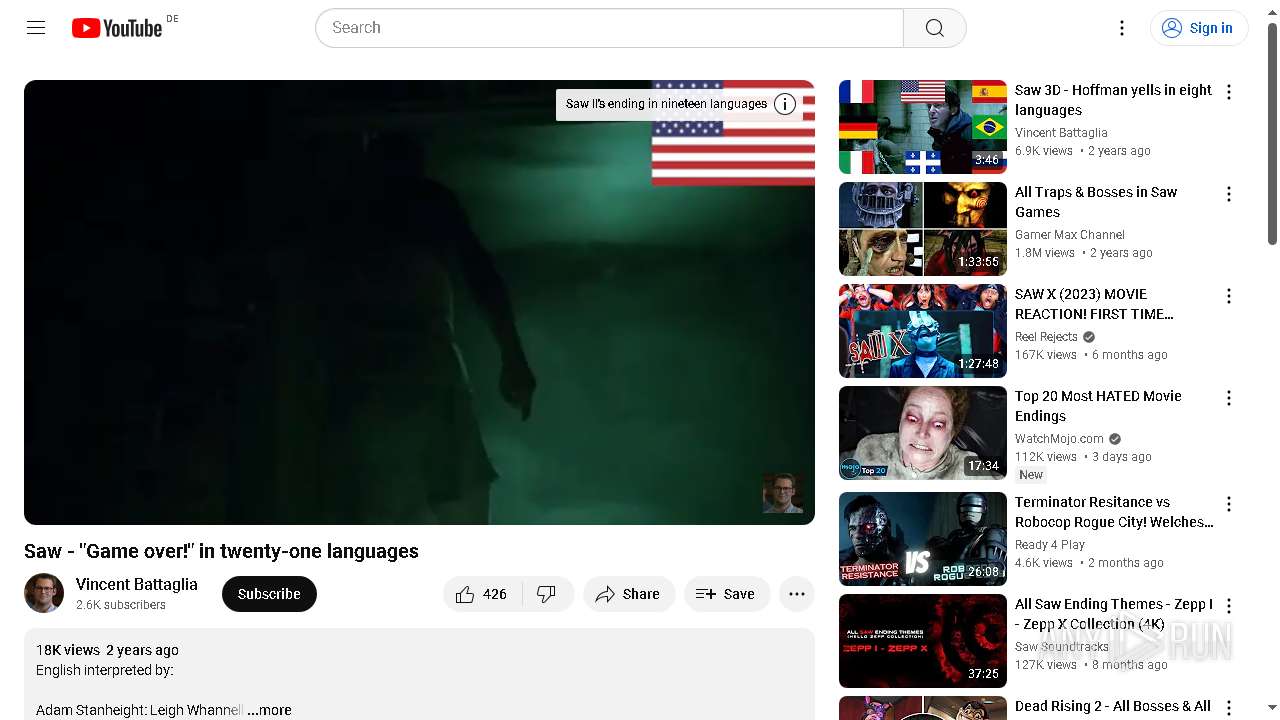Share this video
The height and width of the screenshot is (720, 1280).
click(628, 594)
